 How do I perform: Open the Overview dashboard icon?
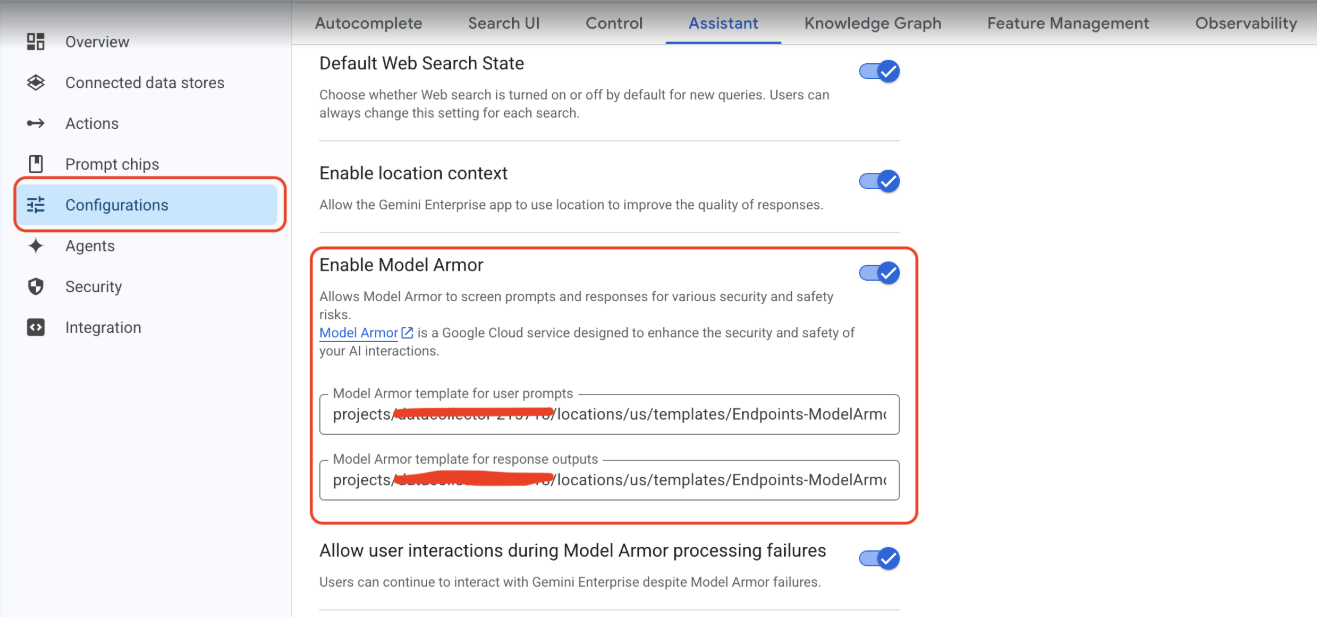[x=36, y=42]
